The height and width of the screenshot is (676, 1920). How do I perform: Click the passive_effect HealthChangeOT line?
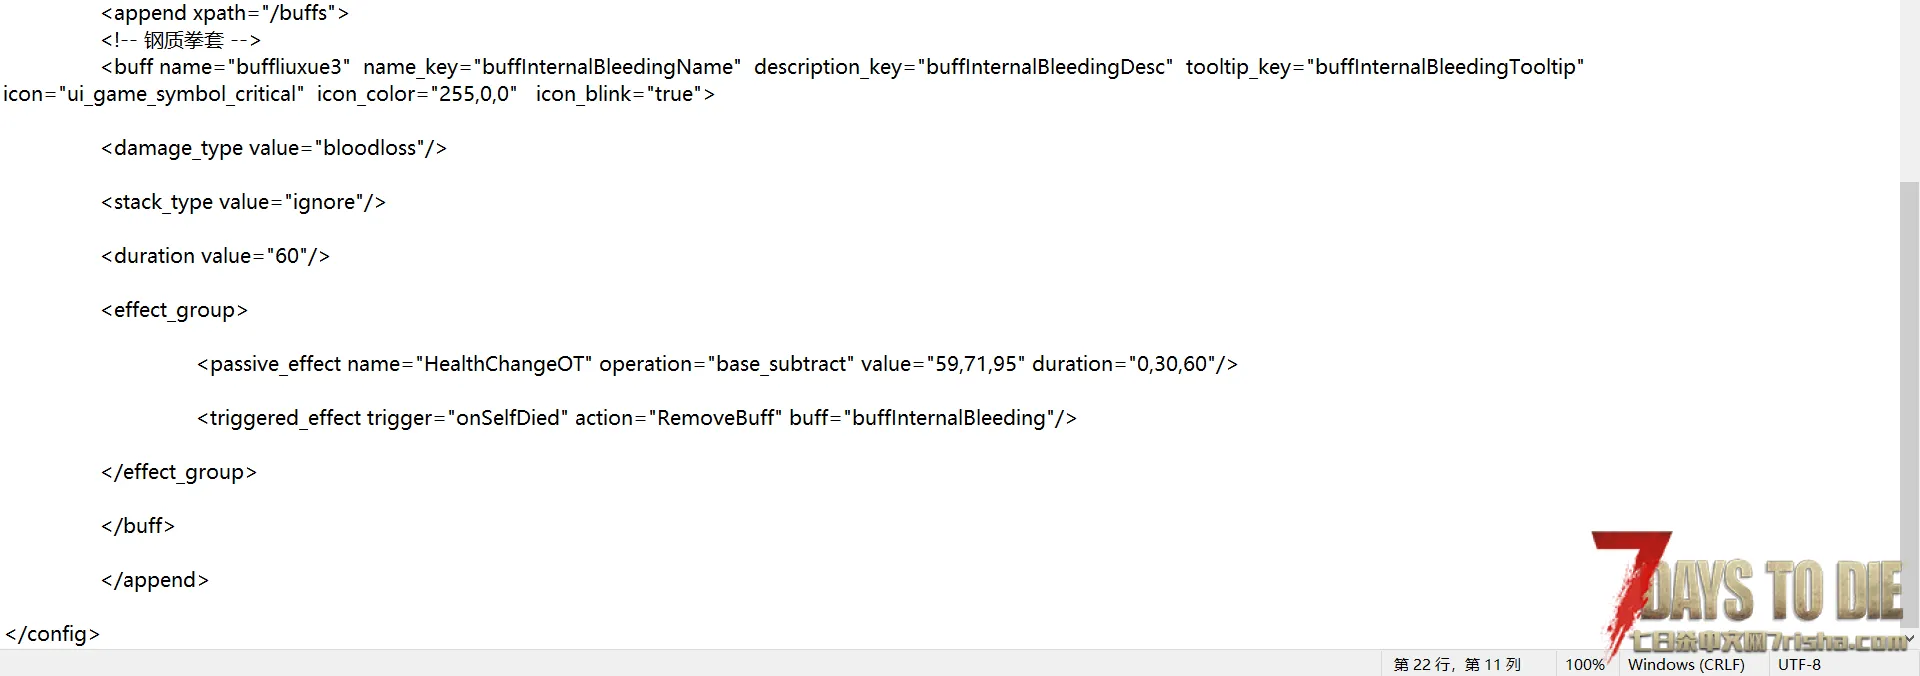[716, 364]
